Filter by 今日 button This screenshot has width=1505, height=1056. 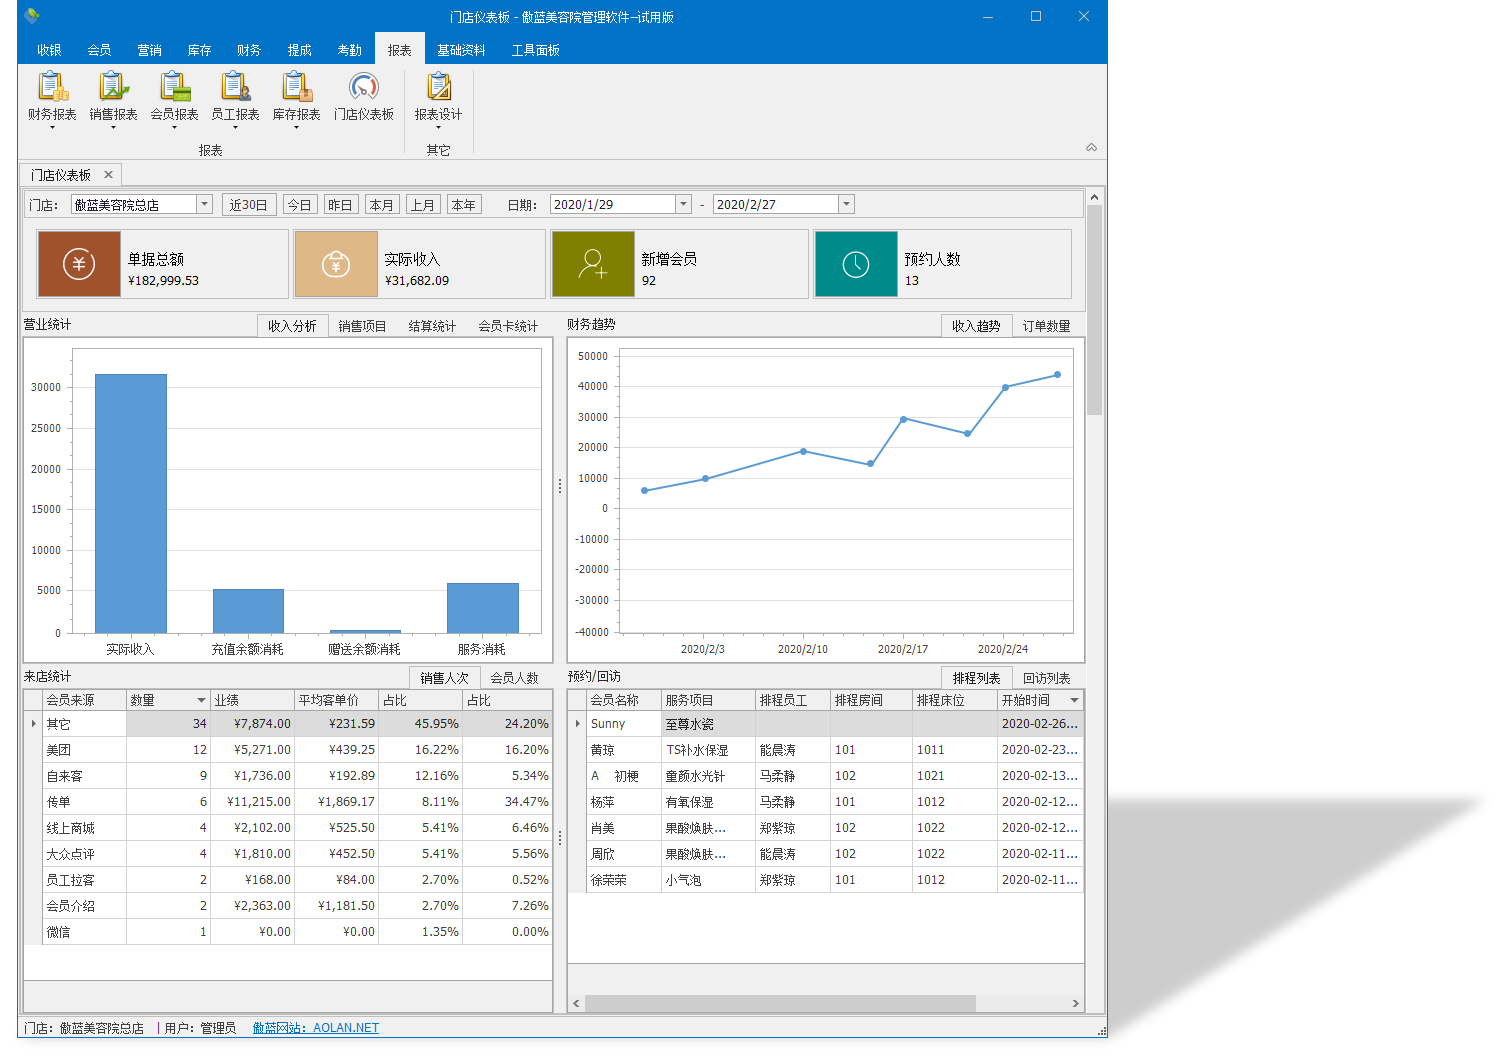pos(299,205)
